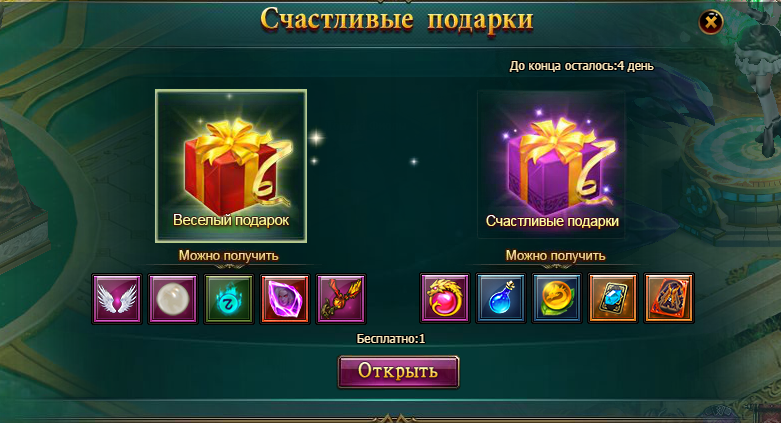Image resolution: width=781 pixels, height=423 pixels.
Task: Choose the red Веселый подарок gift box
Action: (231, 166)
